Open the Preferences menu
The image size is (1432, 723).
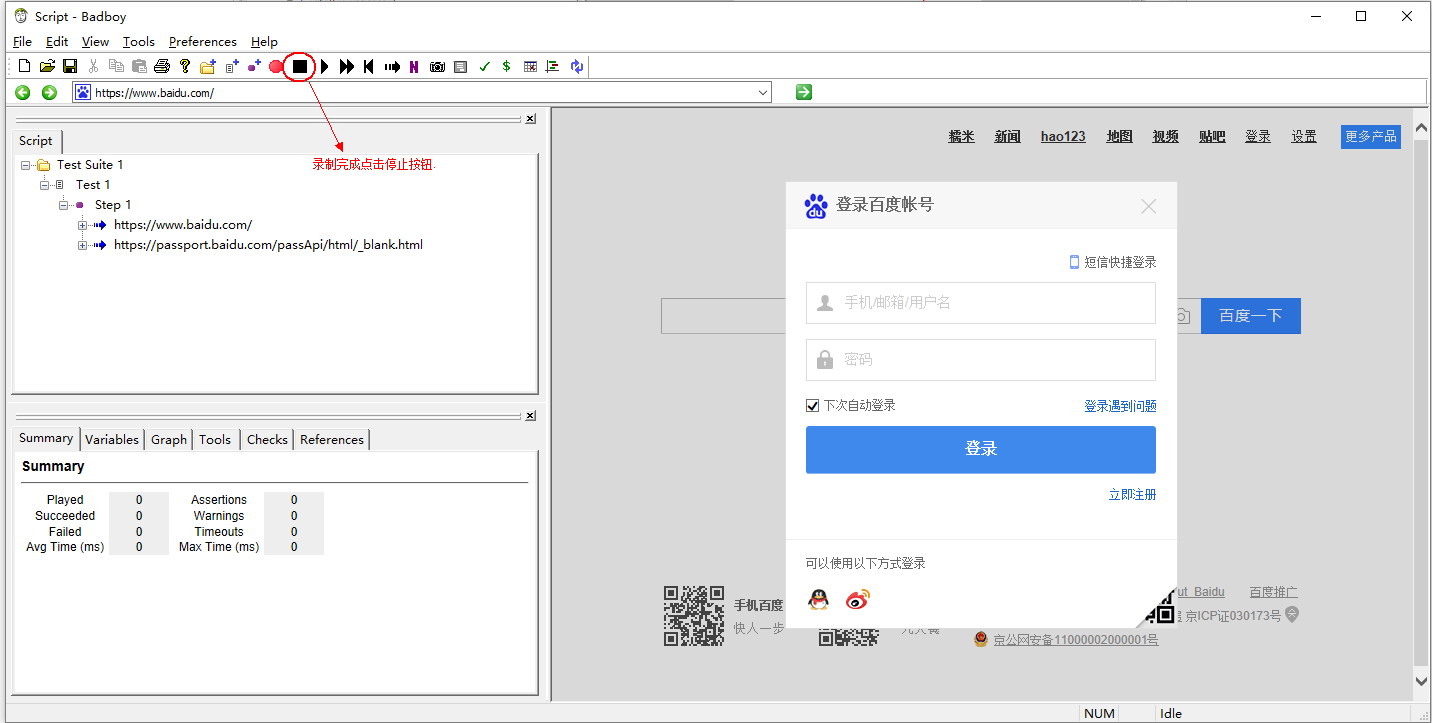coord(203,42)
